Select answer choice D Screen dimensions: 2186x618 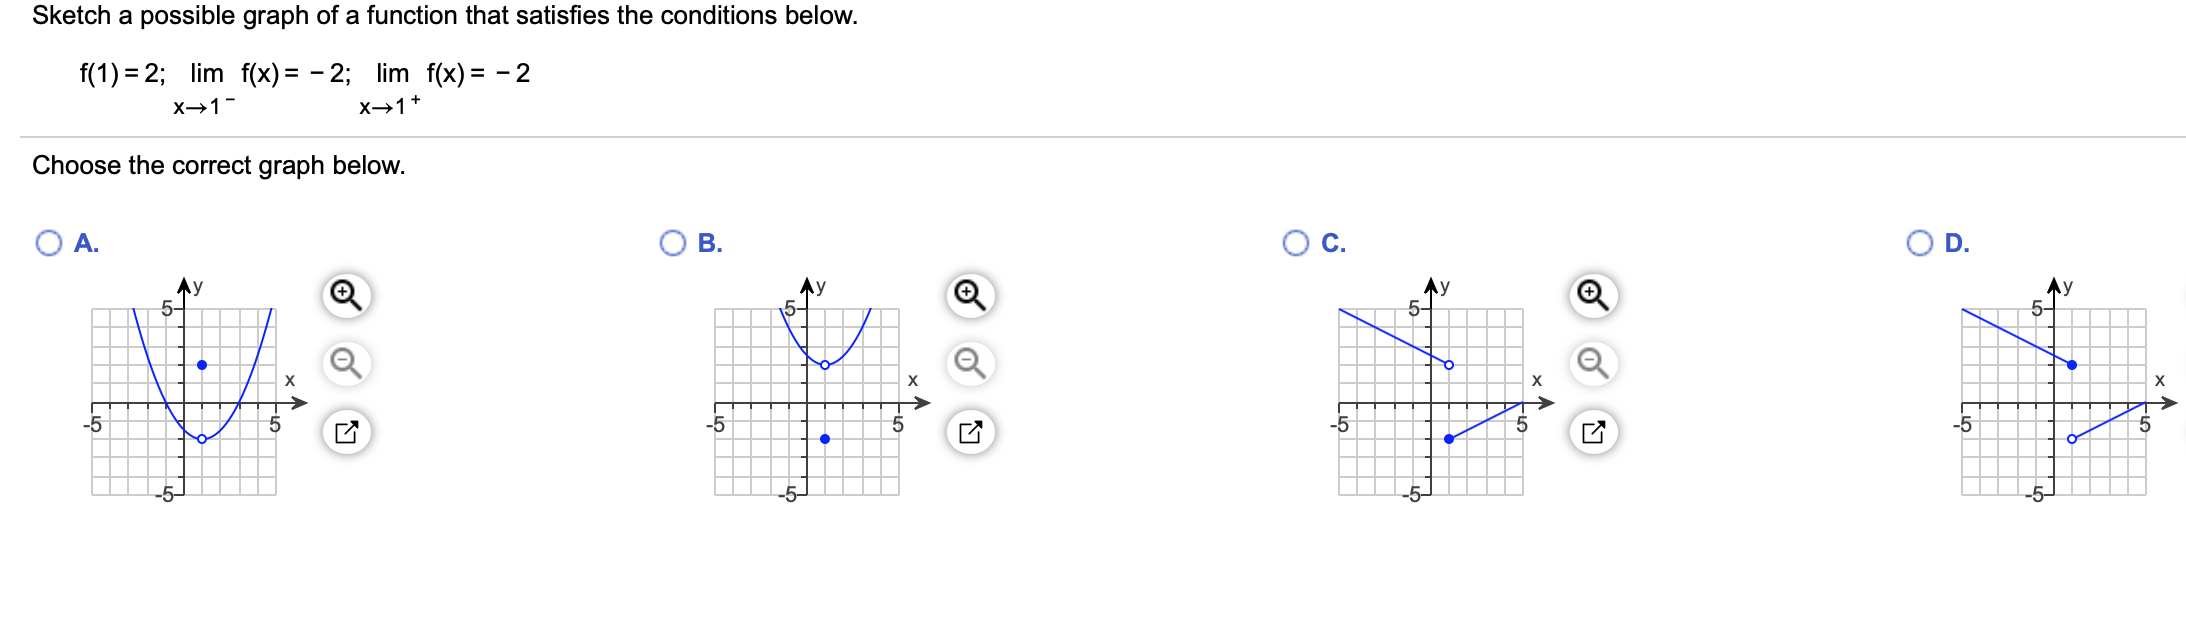coord(1918,241)
